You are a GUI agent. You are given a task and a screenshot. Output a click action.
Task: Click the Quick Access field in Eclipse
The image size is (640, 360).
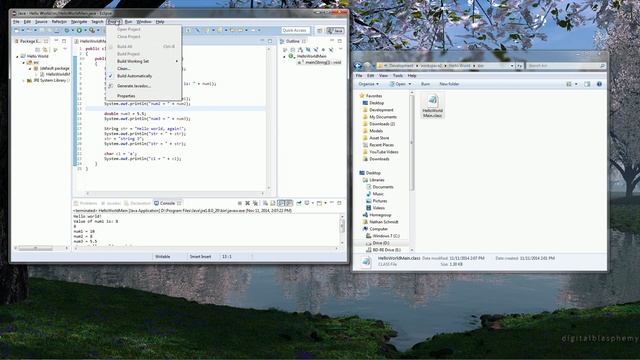296,30
